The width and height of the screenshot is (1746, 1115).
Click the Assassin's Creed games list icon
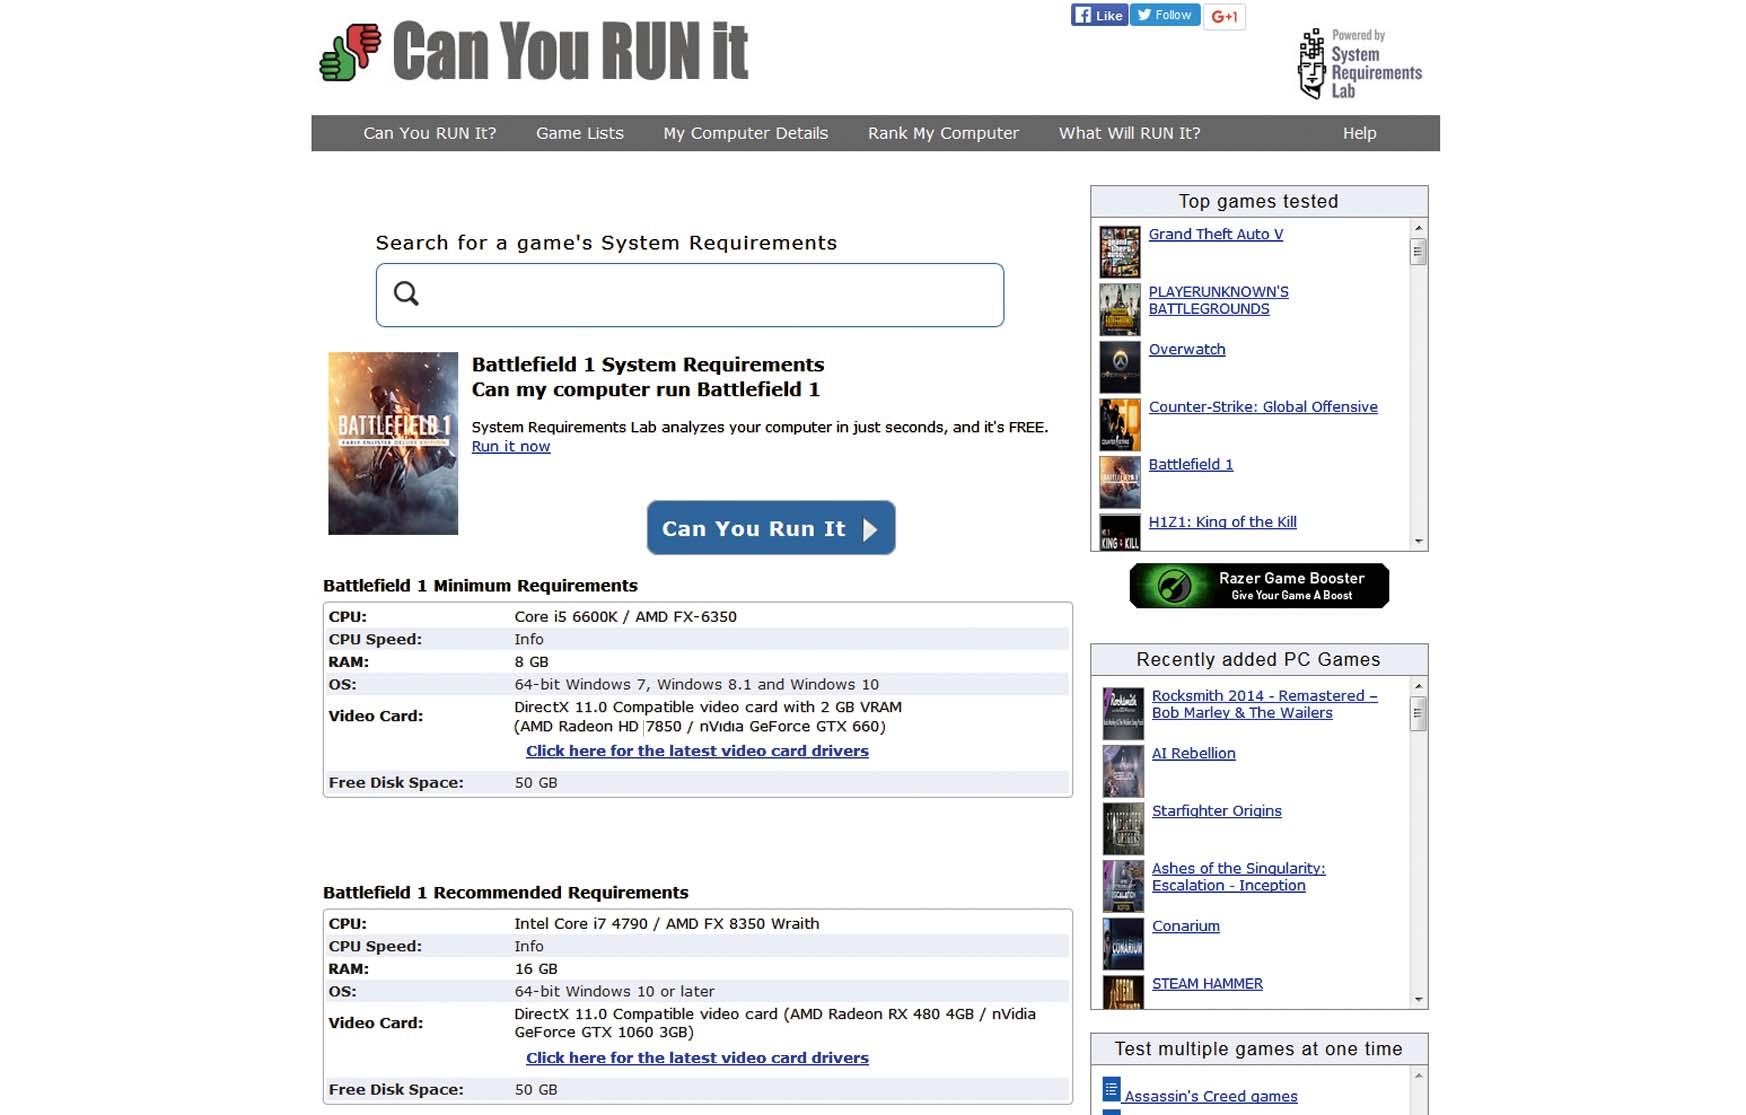tap(1111, 1089)
